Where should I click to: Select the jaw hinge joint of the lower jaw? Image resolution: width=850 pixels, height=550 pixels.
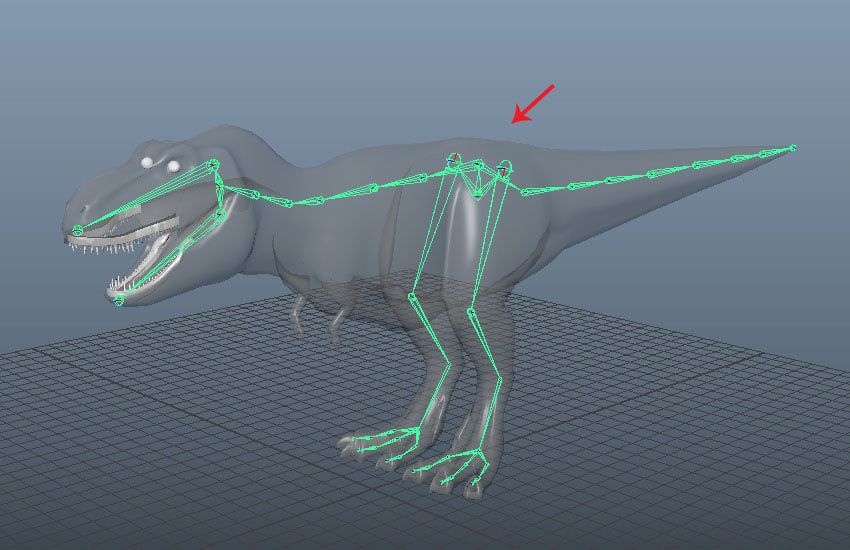(x=221, y=215)
